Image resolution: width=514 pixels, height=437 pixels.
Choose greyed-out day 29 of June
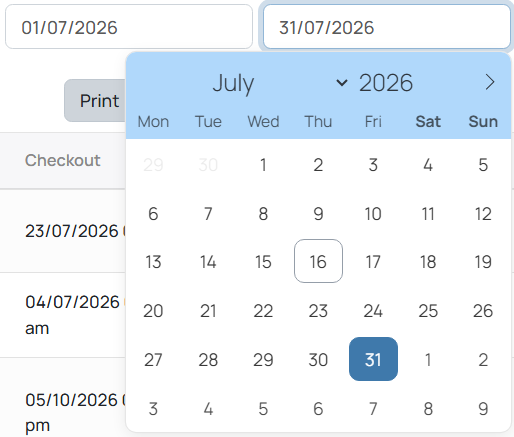pyautogui.click(x=153, y=165)
